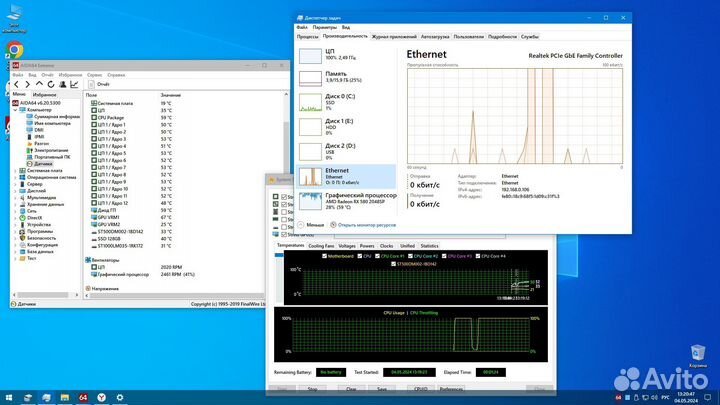Expand the Сеть tree node
This screenshot has height=405, width=720.
pyautogui.click(x=15, y=211)
